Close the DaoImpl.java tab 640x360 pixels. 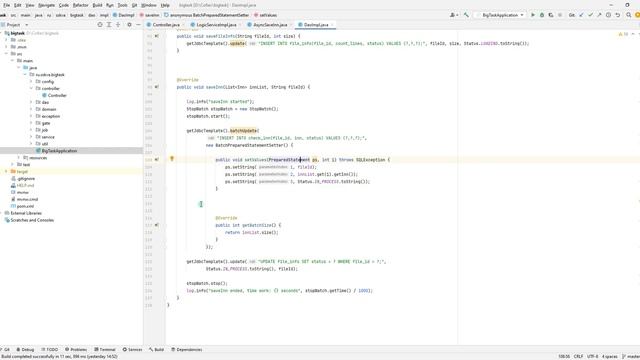pyautogui.click(x=332, y=25)
